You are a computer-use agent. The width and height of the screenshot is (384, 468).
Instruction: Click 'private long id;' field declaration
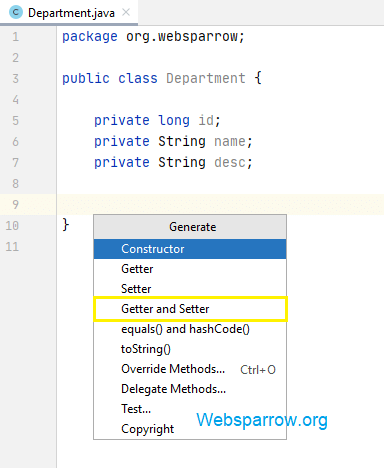157,121
